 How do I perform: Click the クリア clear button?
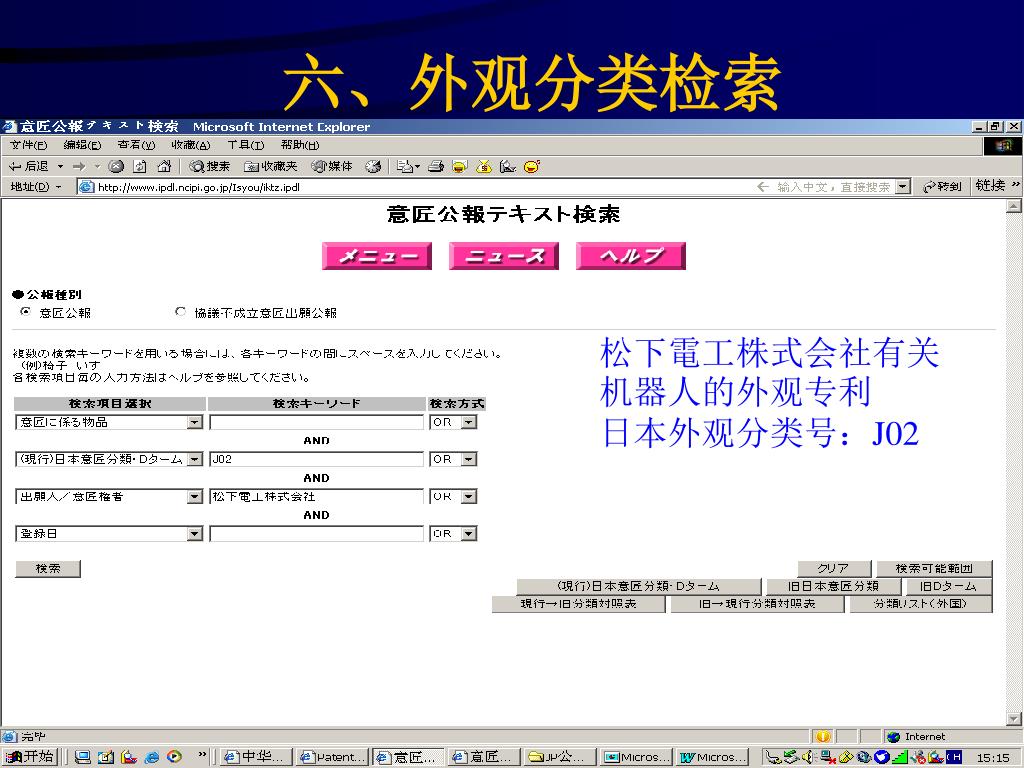point(834,569)
